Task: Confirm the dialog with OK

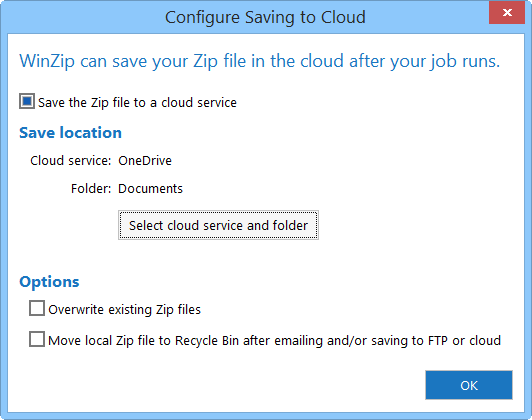Action: tap(469, 385)
